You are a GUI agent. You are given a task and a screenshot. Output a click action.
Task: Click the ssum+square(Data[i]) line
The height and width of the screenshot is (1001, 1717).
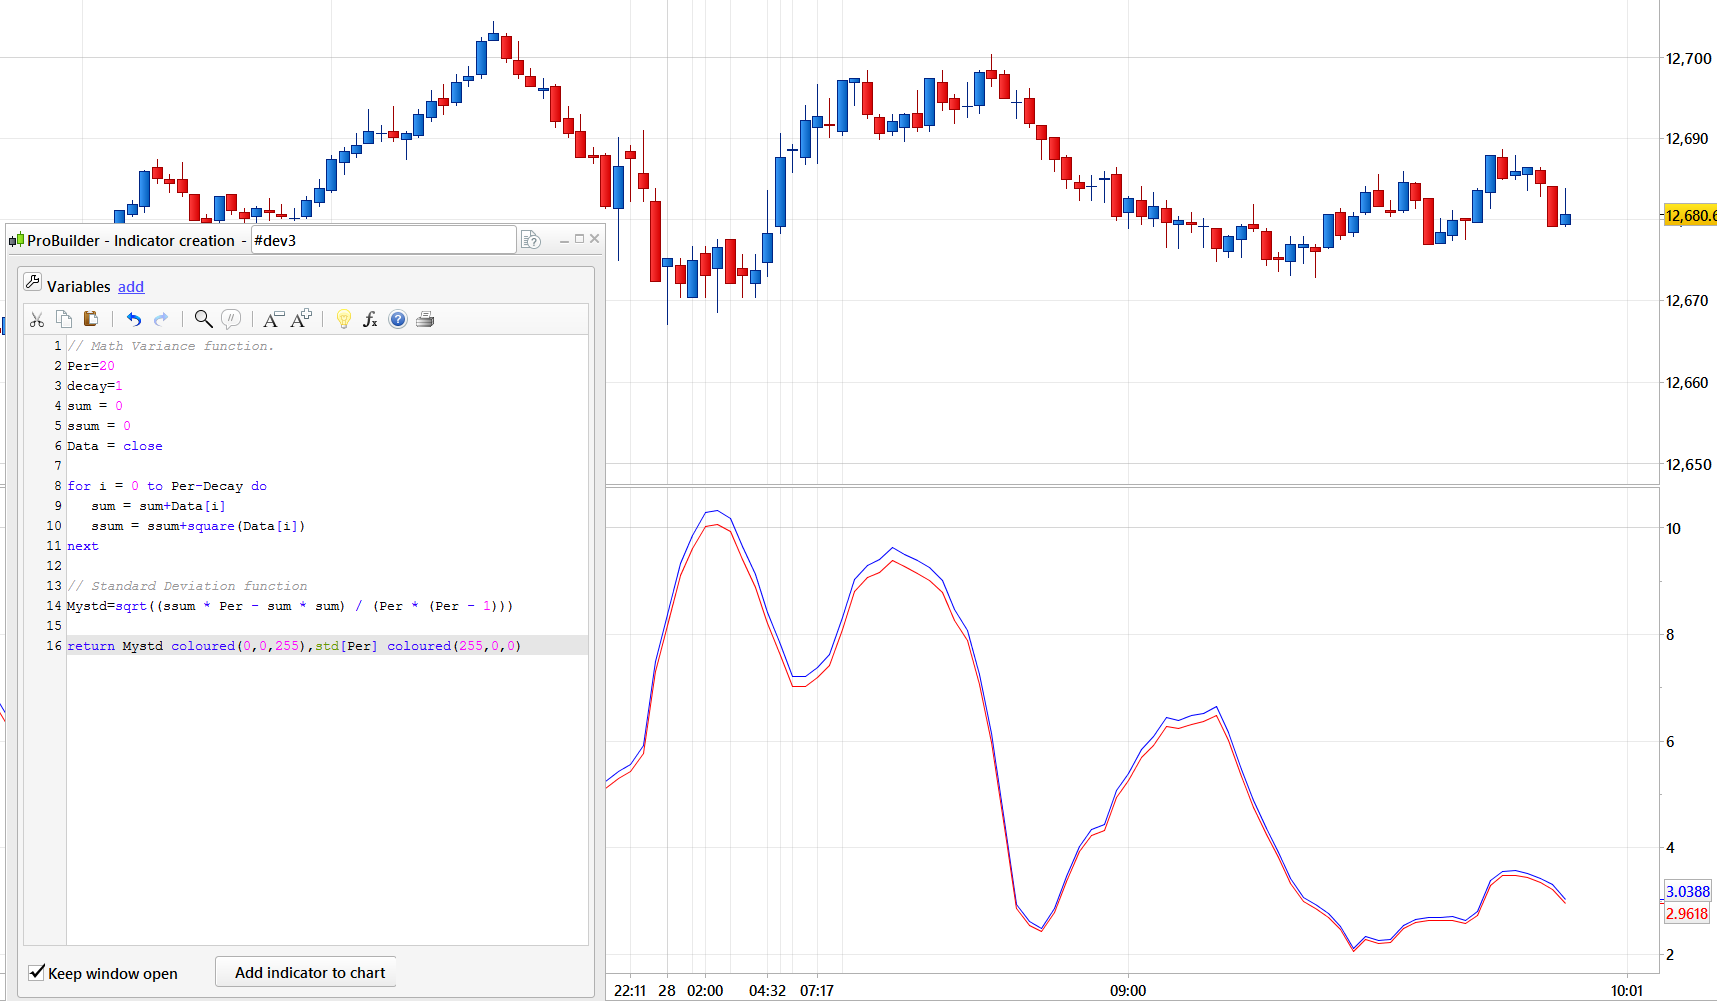(198, 526)
